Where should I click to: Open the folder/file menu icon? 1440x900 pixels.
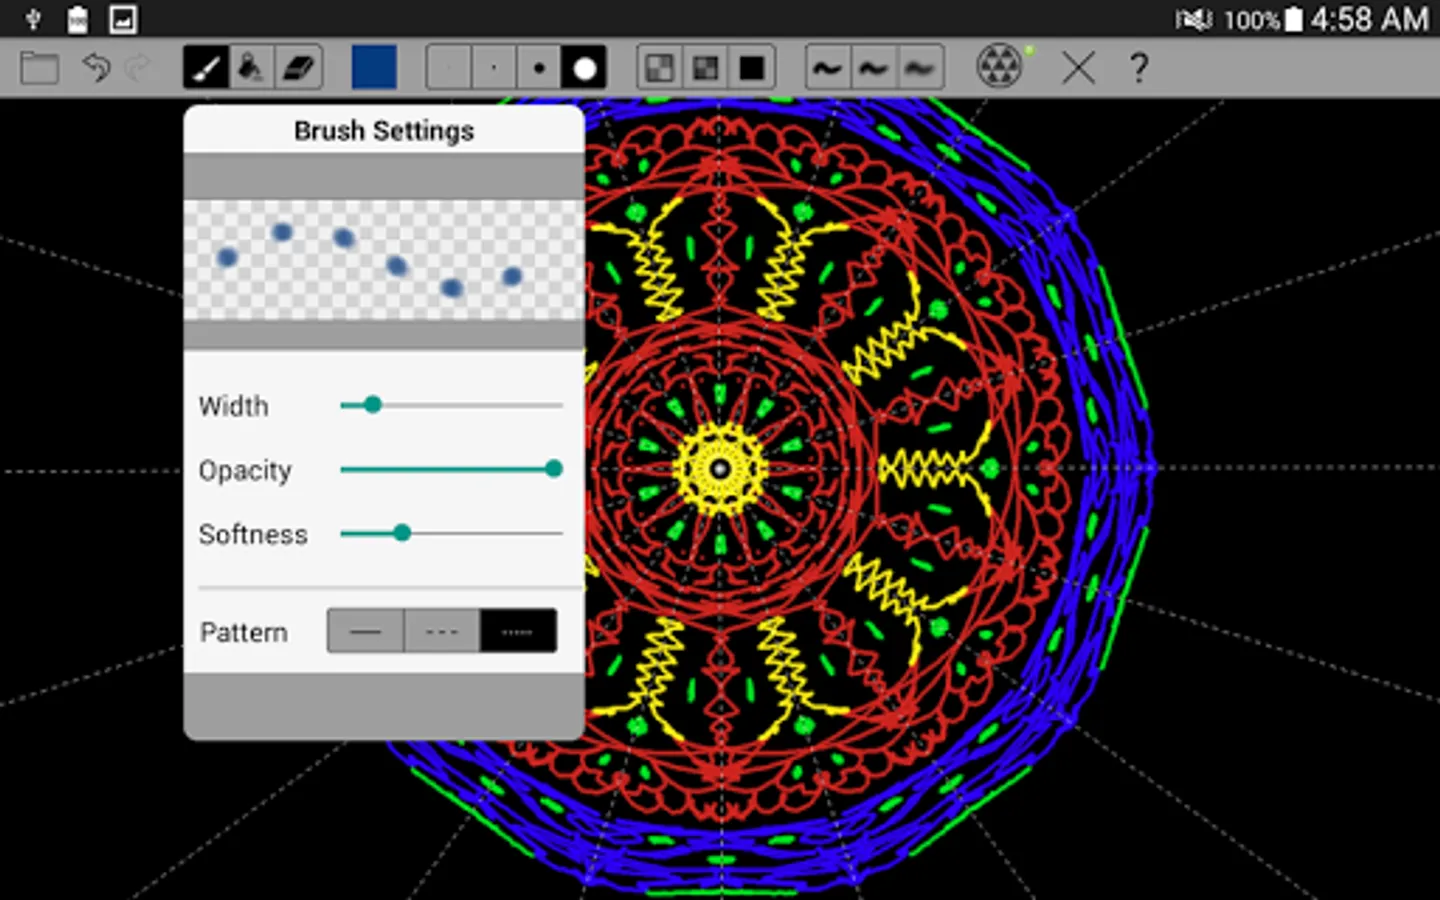pyautogui.click(x=40, y=68)
